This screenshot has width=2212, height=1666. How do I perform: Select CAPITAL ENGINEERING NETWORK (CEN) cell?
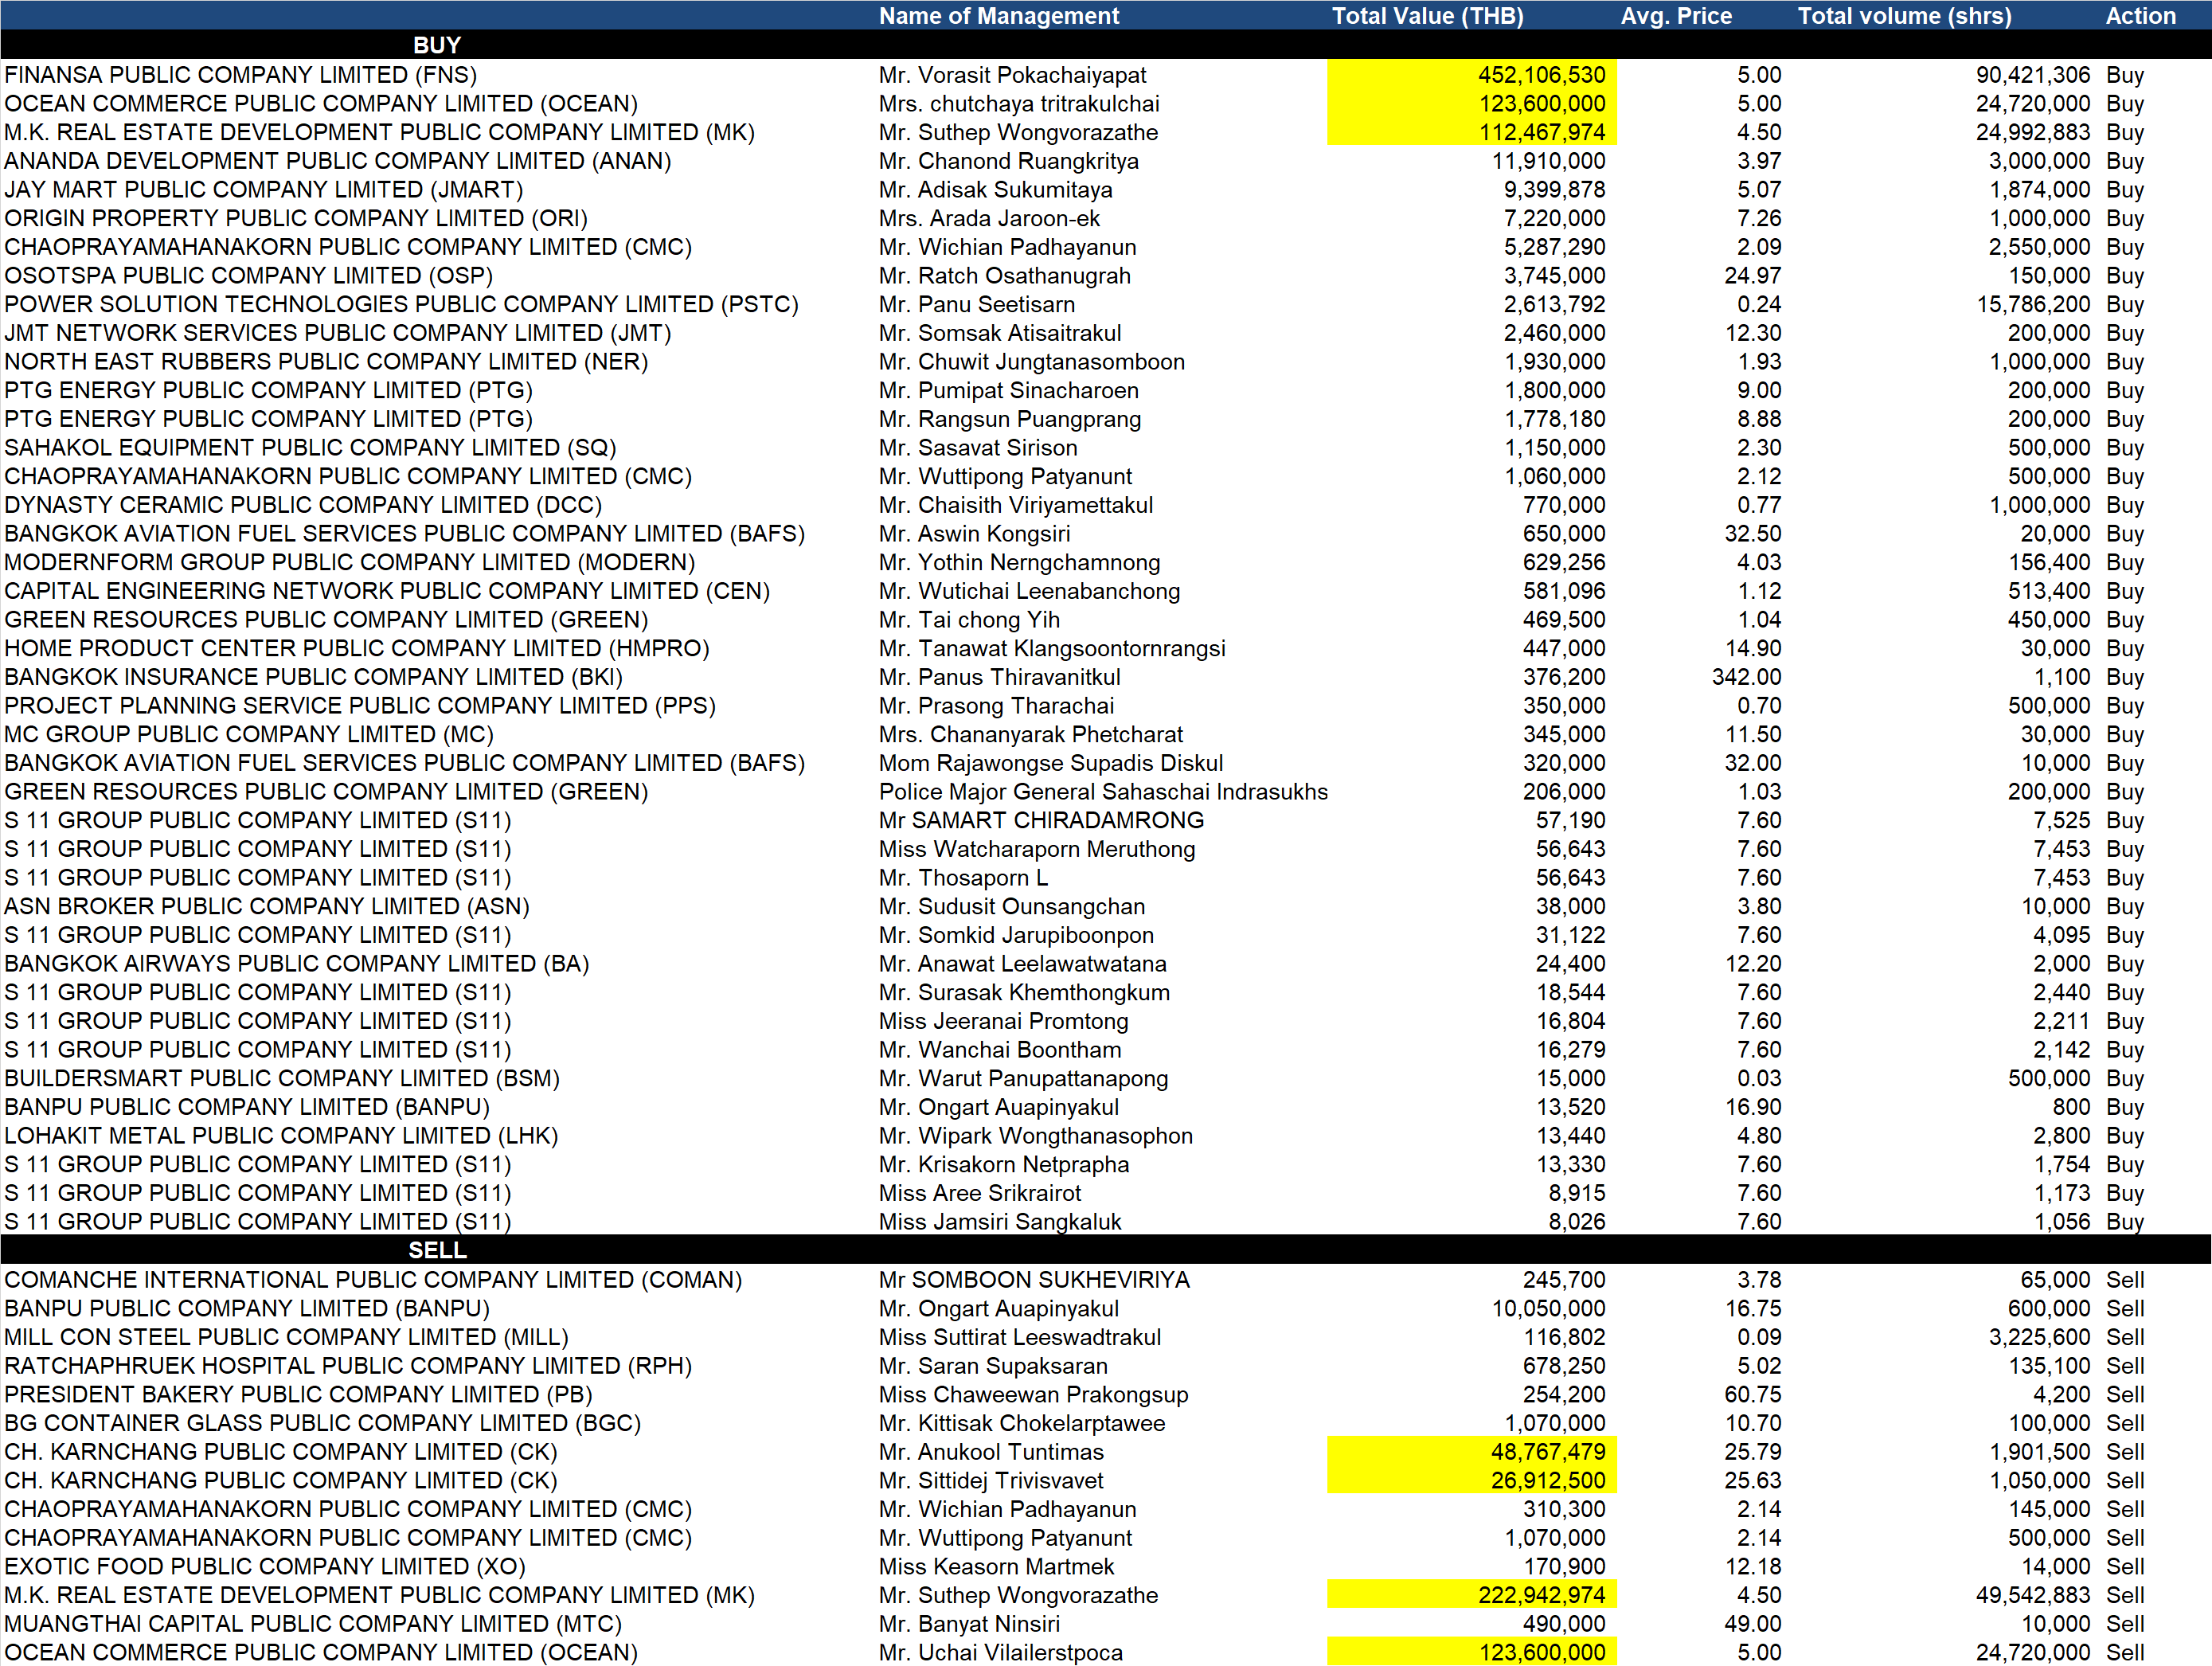point(387,591)
